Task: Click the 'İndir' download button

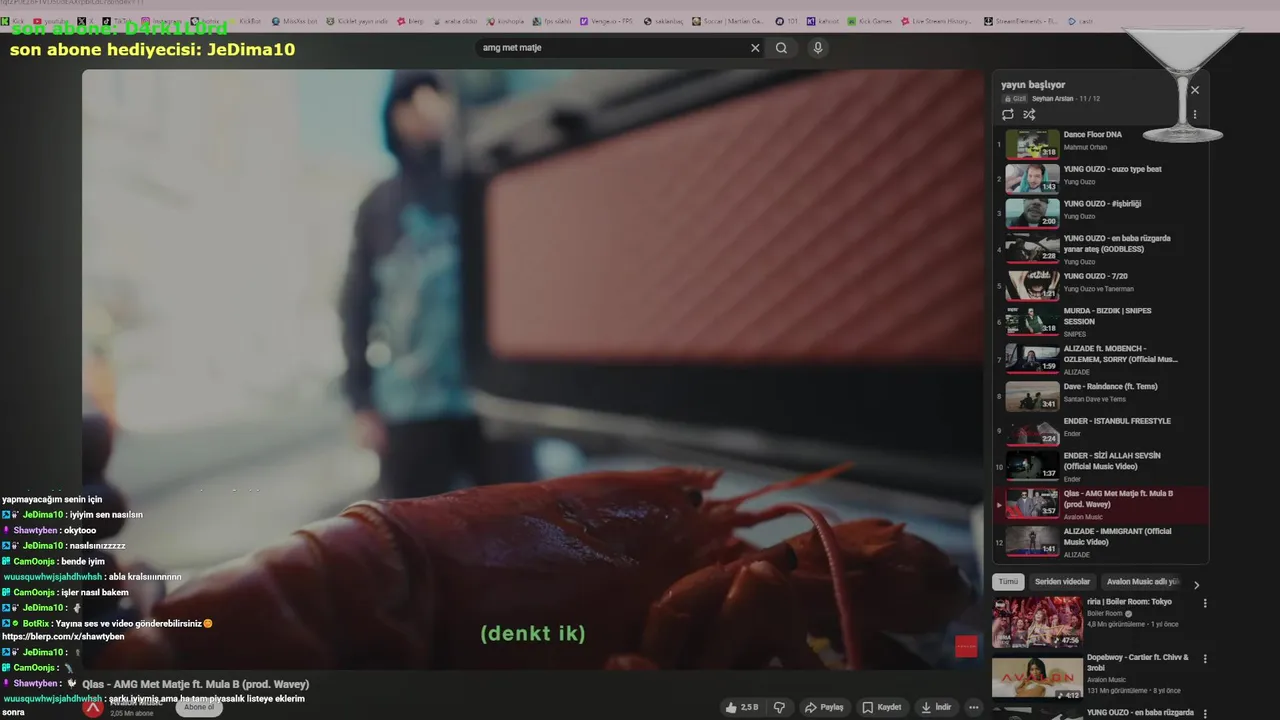Action: [936, 707]
